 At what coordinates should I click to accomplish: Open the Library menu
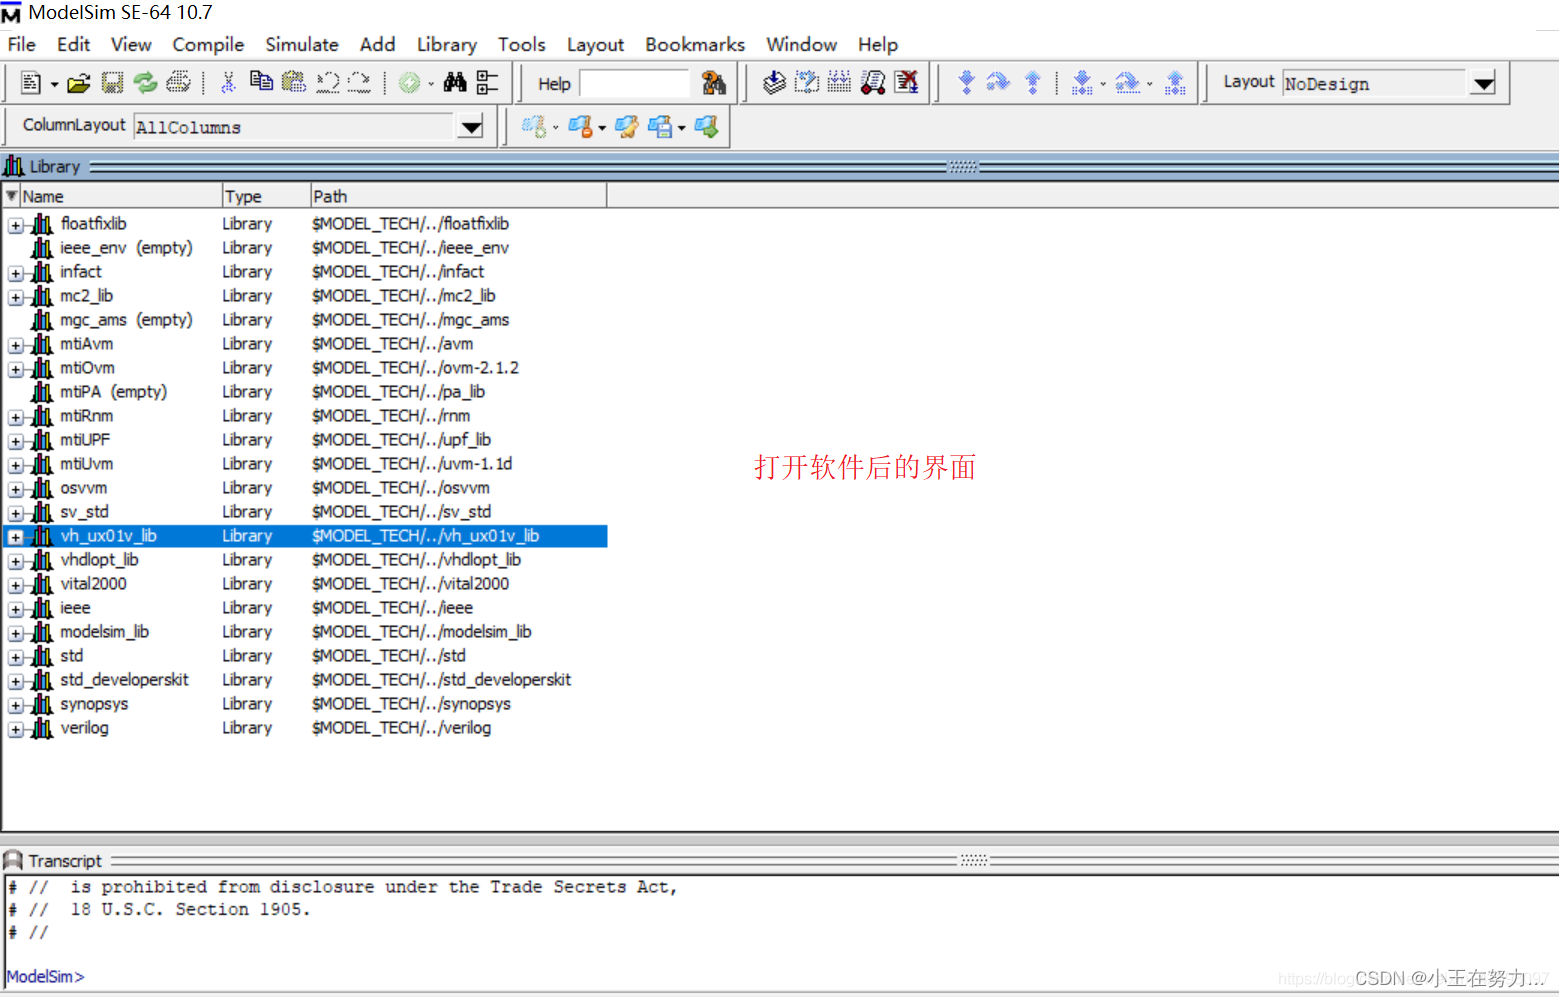point(446,44)
